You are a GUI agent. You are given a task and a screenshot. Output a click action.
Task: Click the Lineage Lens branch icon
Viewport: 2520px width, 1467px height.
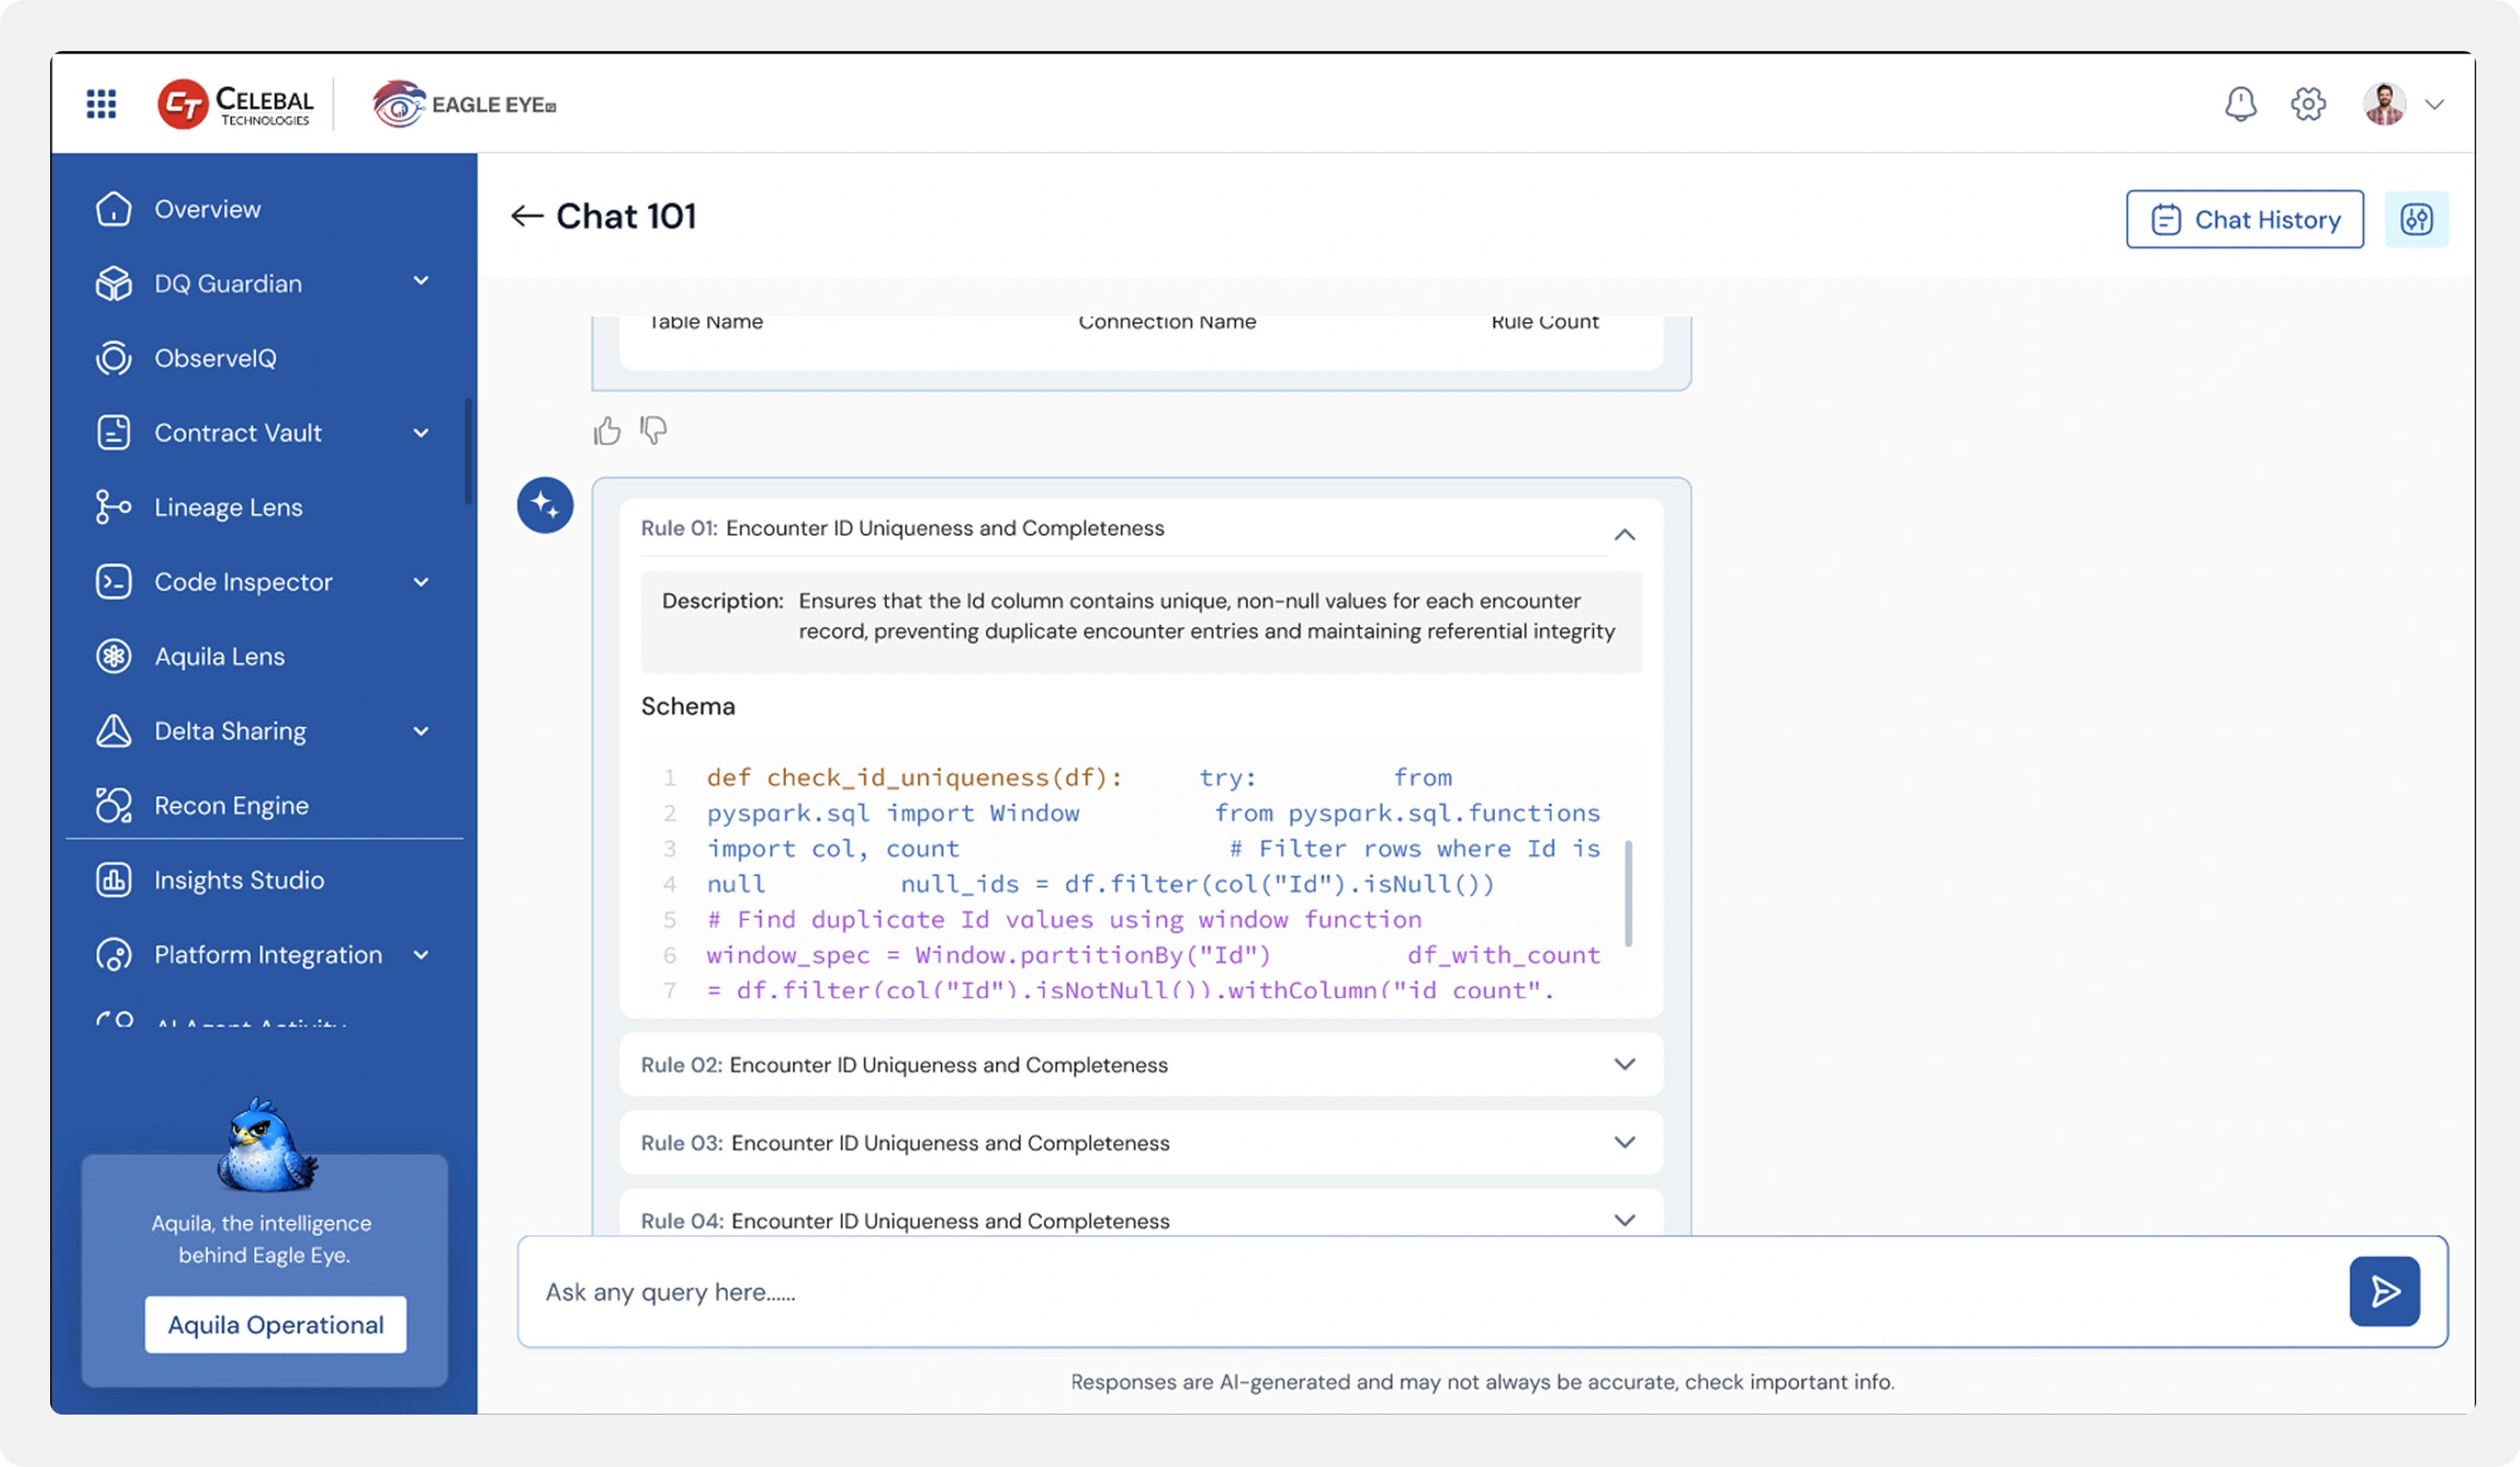coord(113,507)
